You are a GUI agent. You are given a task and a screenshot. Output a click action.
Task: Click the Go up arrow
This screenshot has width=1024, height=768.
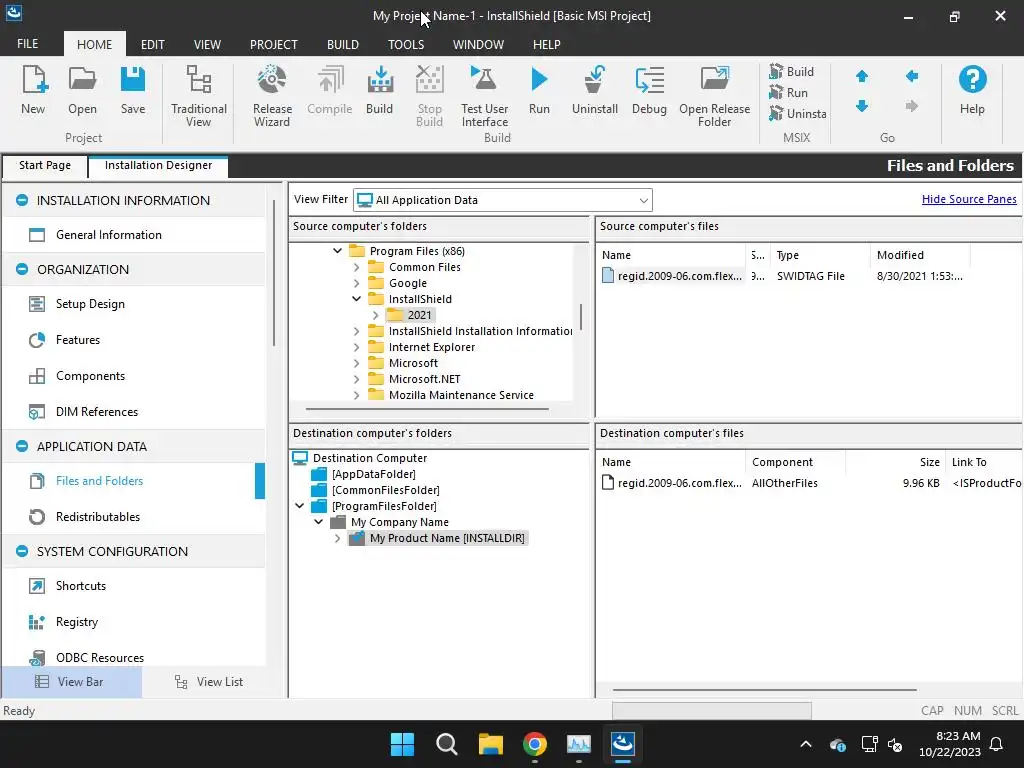point(862,76)
